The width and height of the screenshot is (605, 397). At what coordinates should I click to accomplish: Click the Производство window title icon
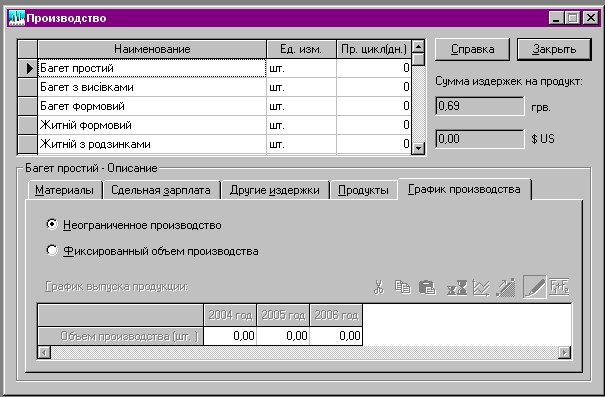click(16, 18)
